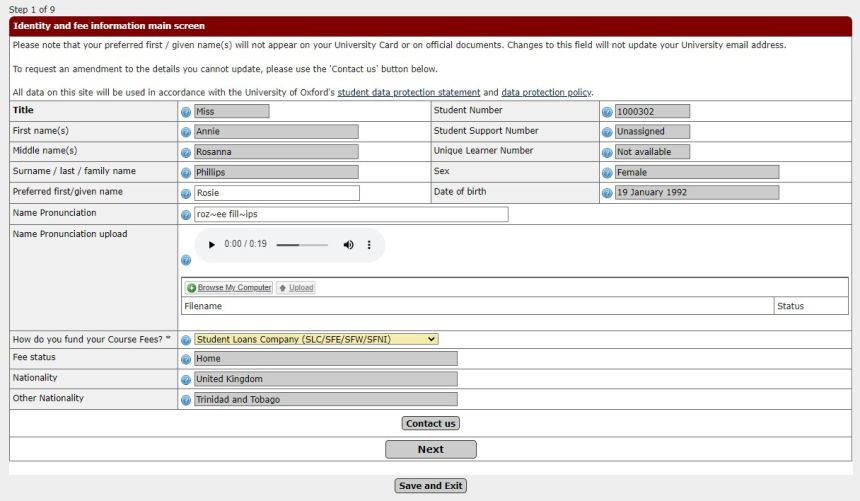Mute the audio player volume

pos(348,245)
